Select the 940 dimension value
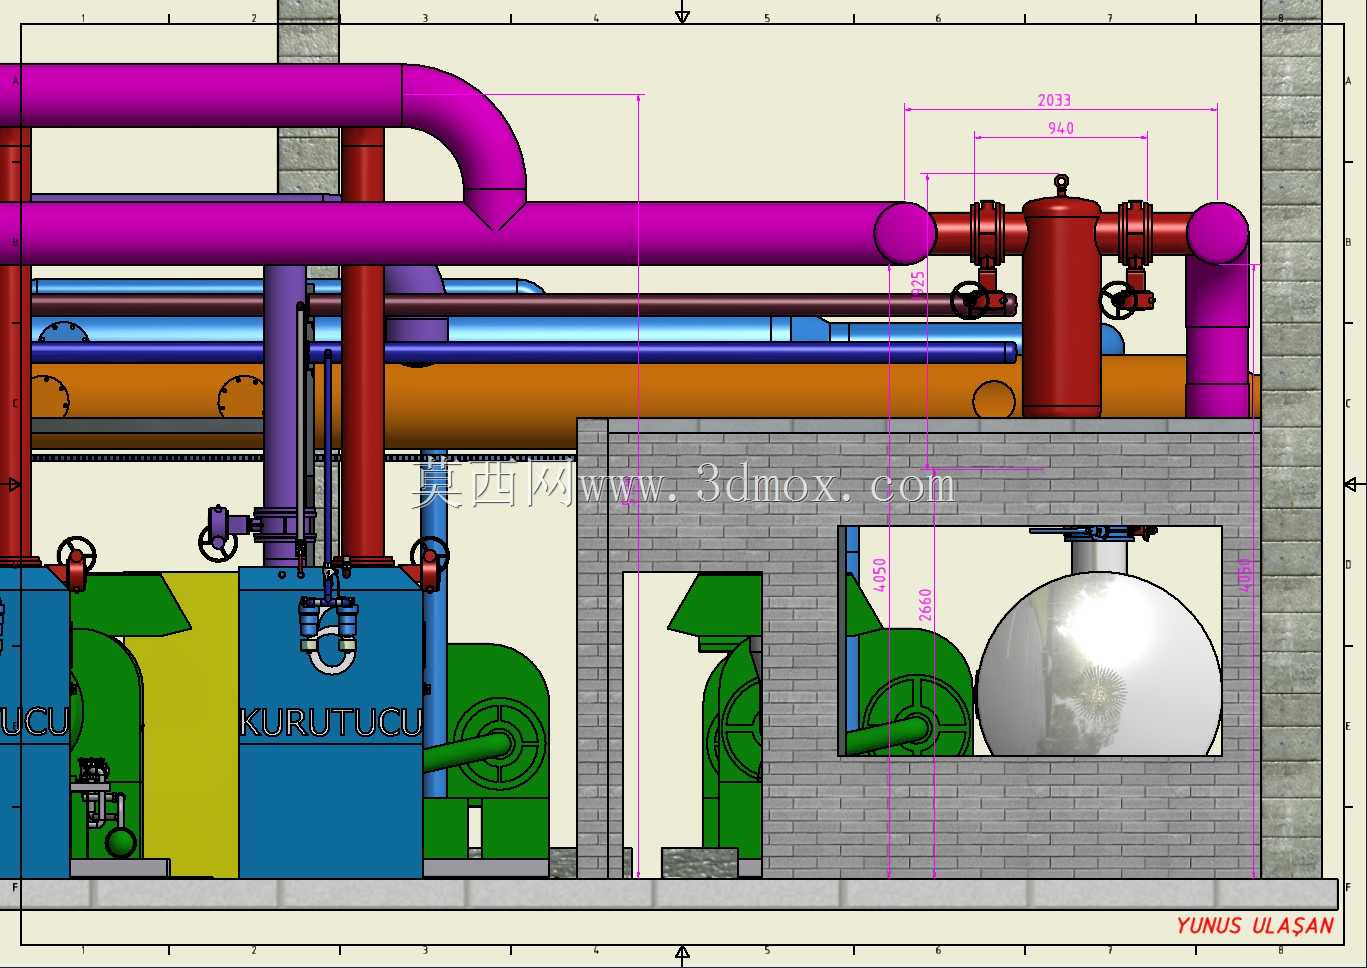This screenshot has width=1367, height=968. coord(1061,128)
